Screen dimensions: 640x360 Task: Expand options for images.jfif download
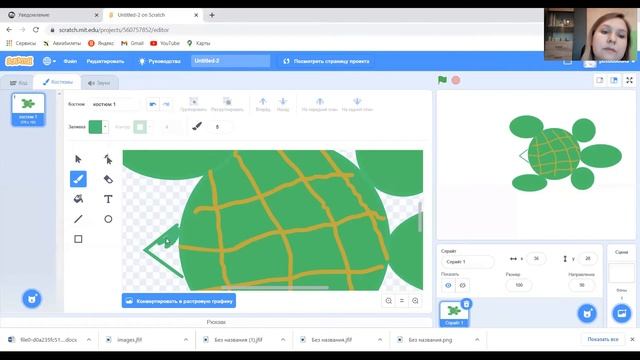click(186, 340)
